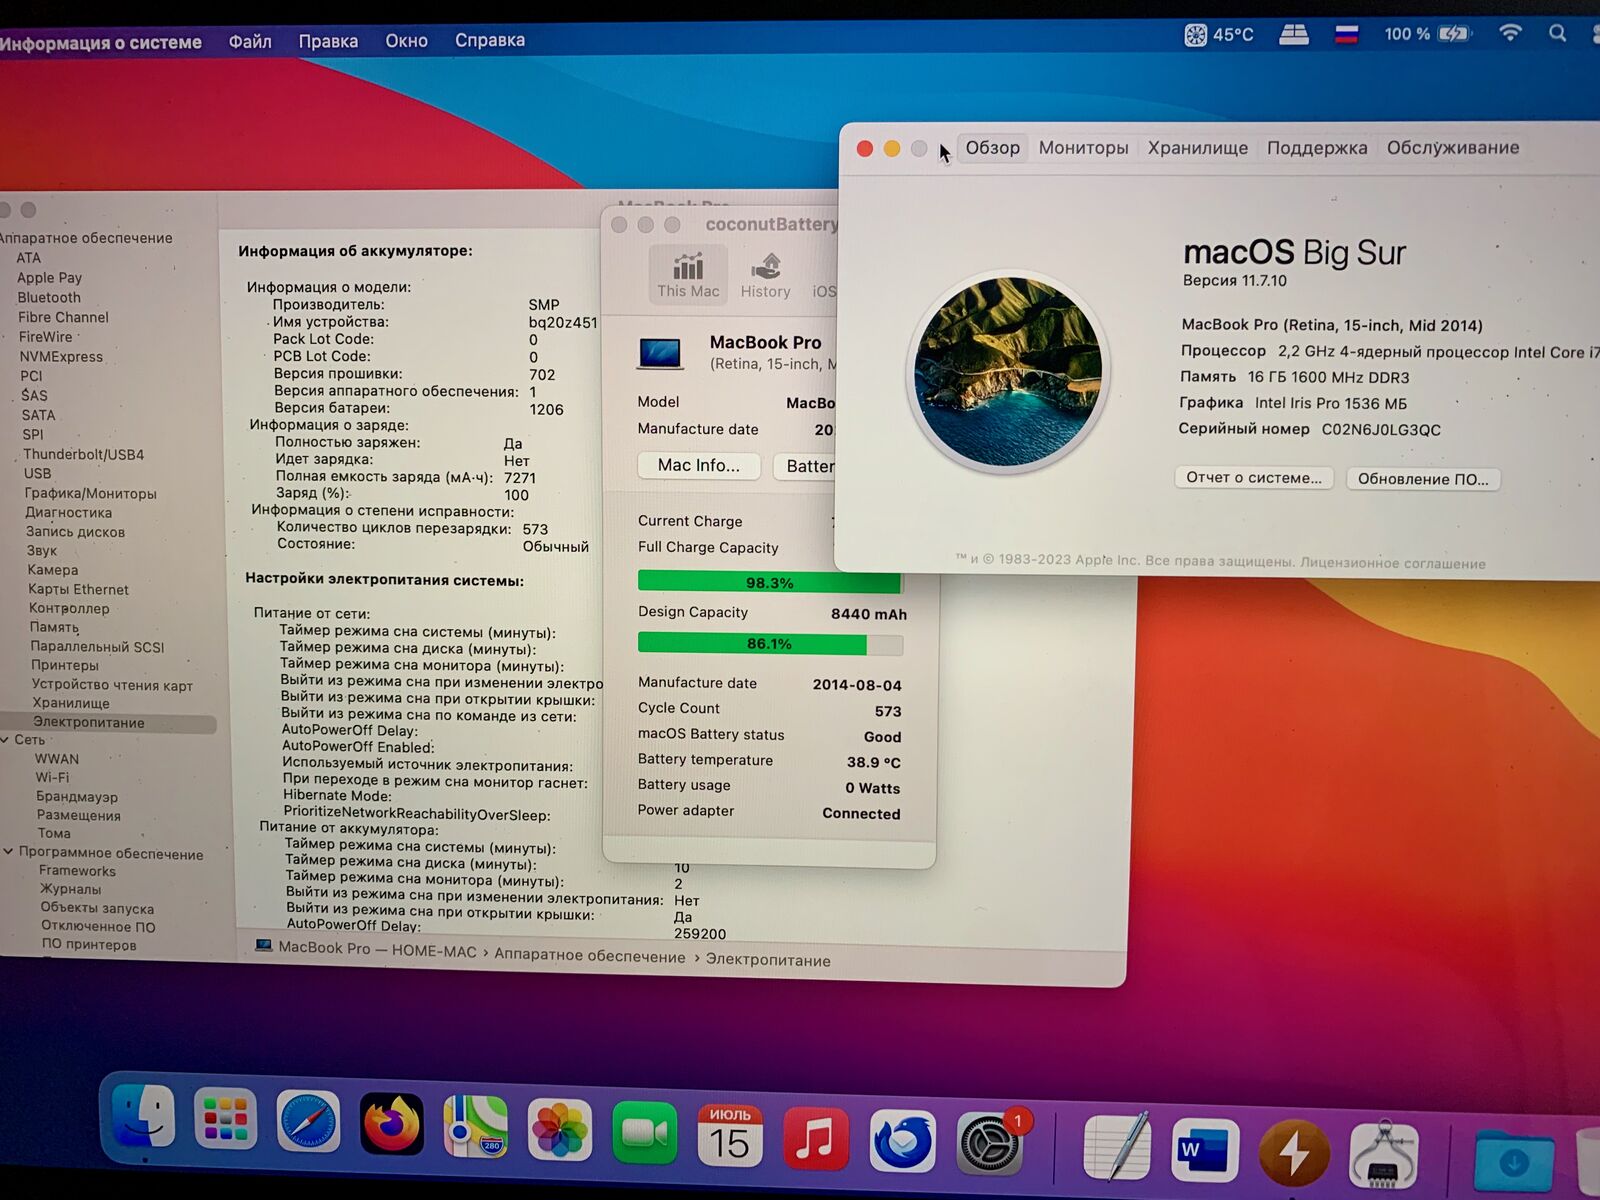Launch Firefox from the Dock

392,1124
